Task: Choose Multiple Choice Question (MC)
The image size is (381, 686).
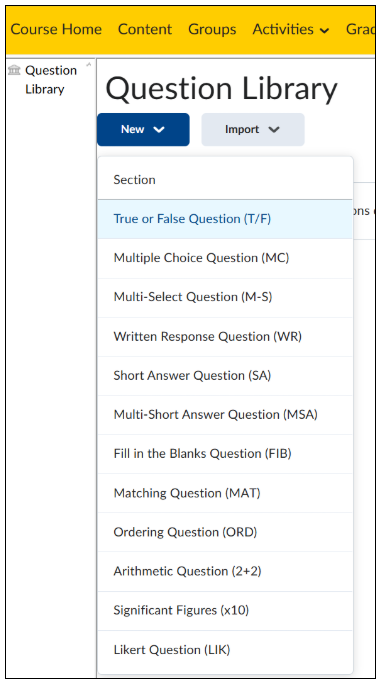Action: (x=225, y=258)
